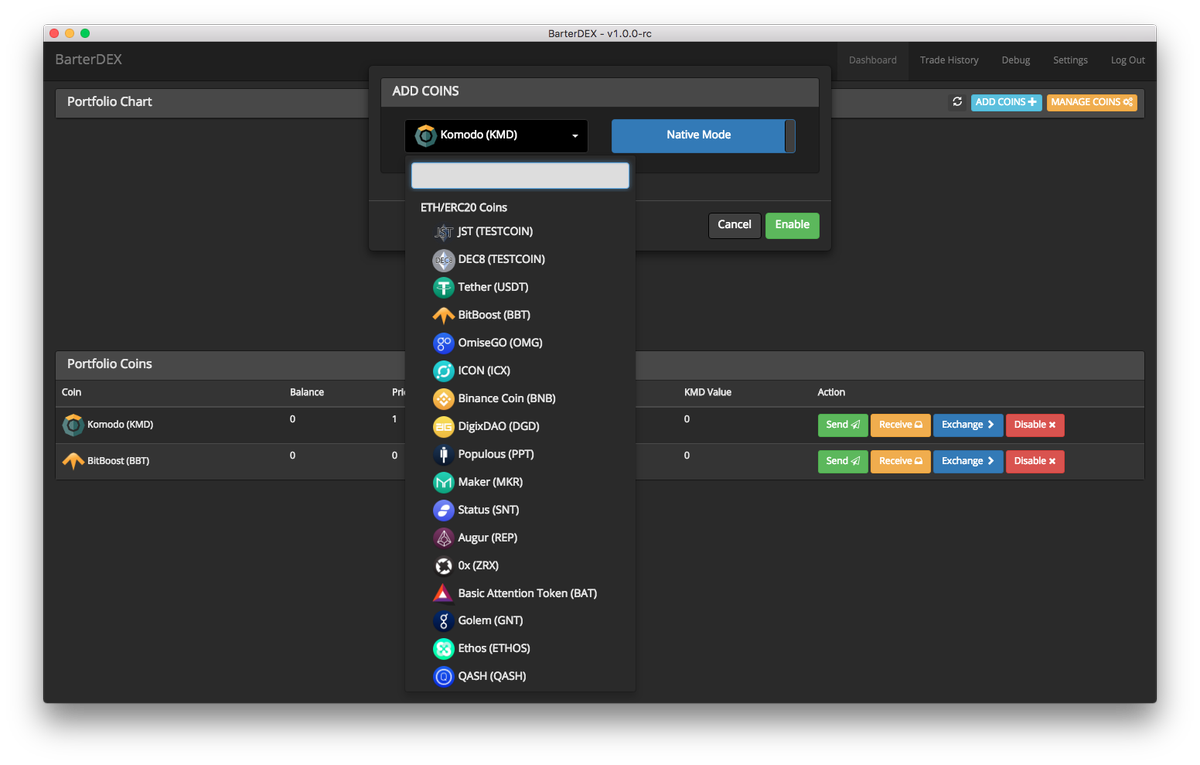
Task: Click the QASH coin icon
Action: click(x=443, y=677)
